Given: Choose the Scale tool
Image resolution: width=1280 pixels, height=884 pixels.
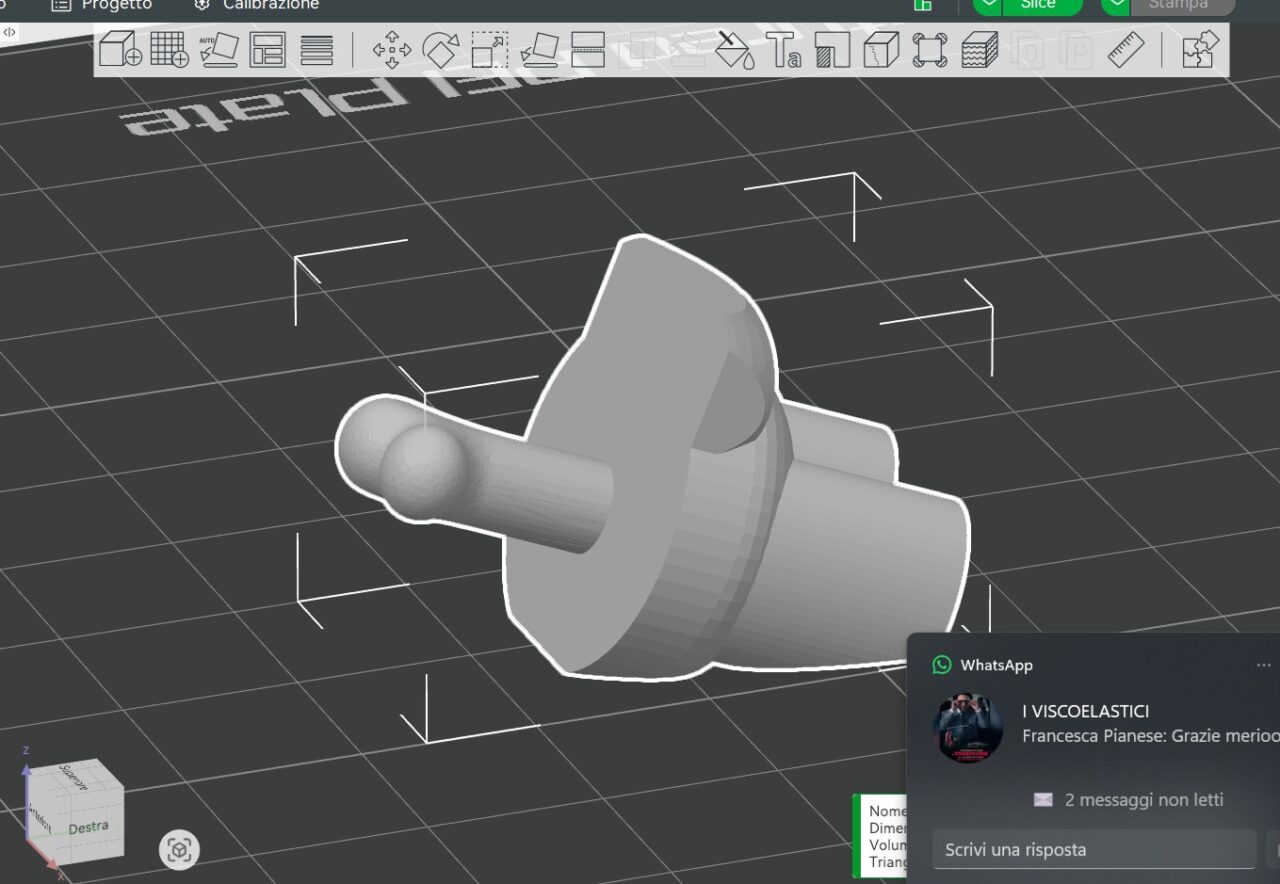Looking at the screenshot, I should 490,49.
